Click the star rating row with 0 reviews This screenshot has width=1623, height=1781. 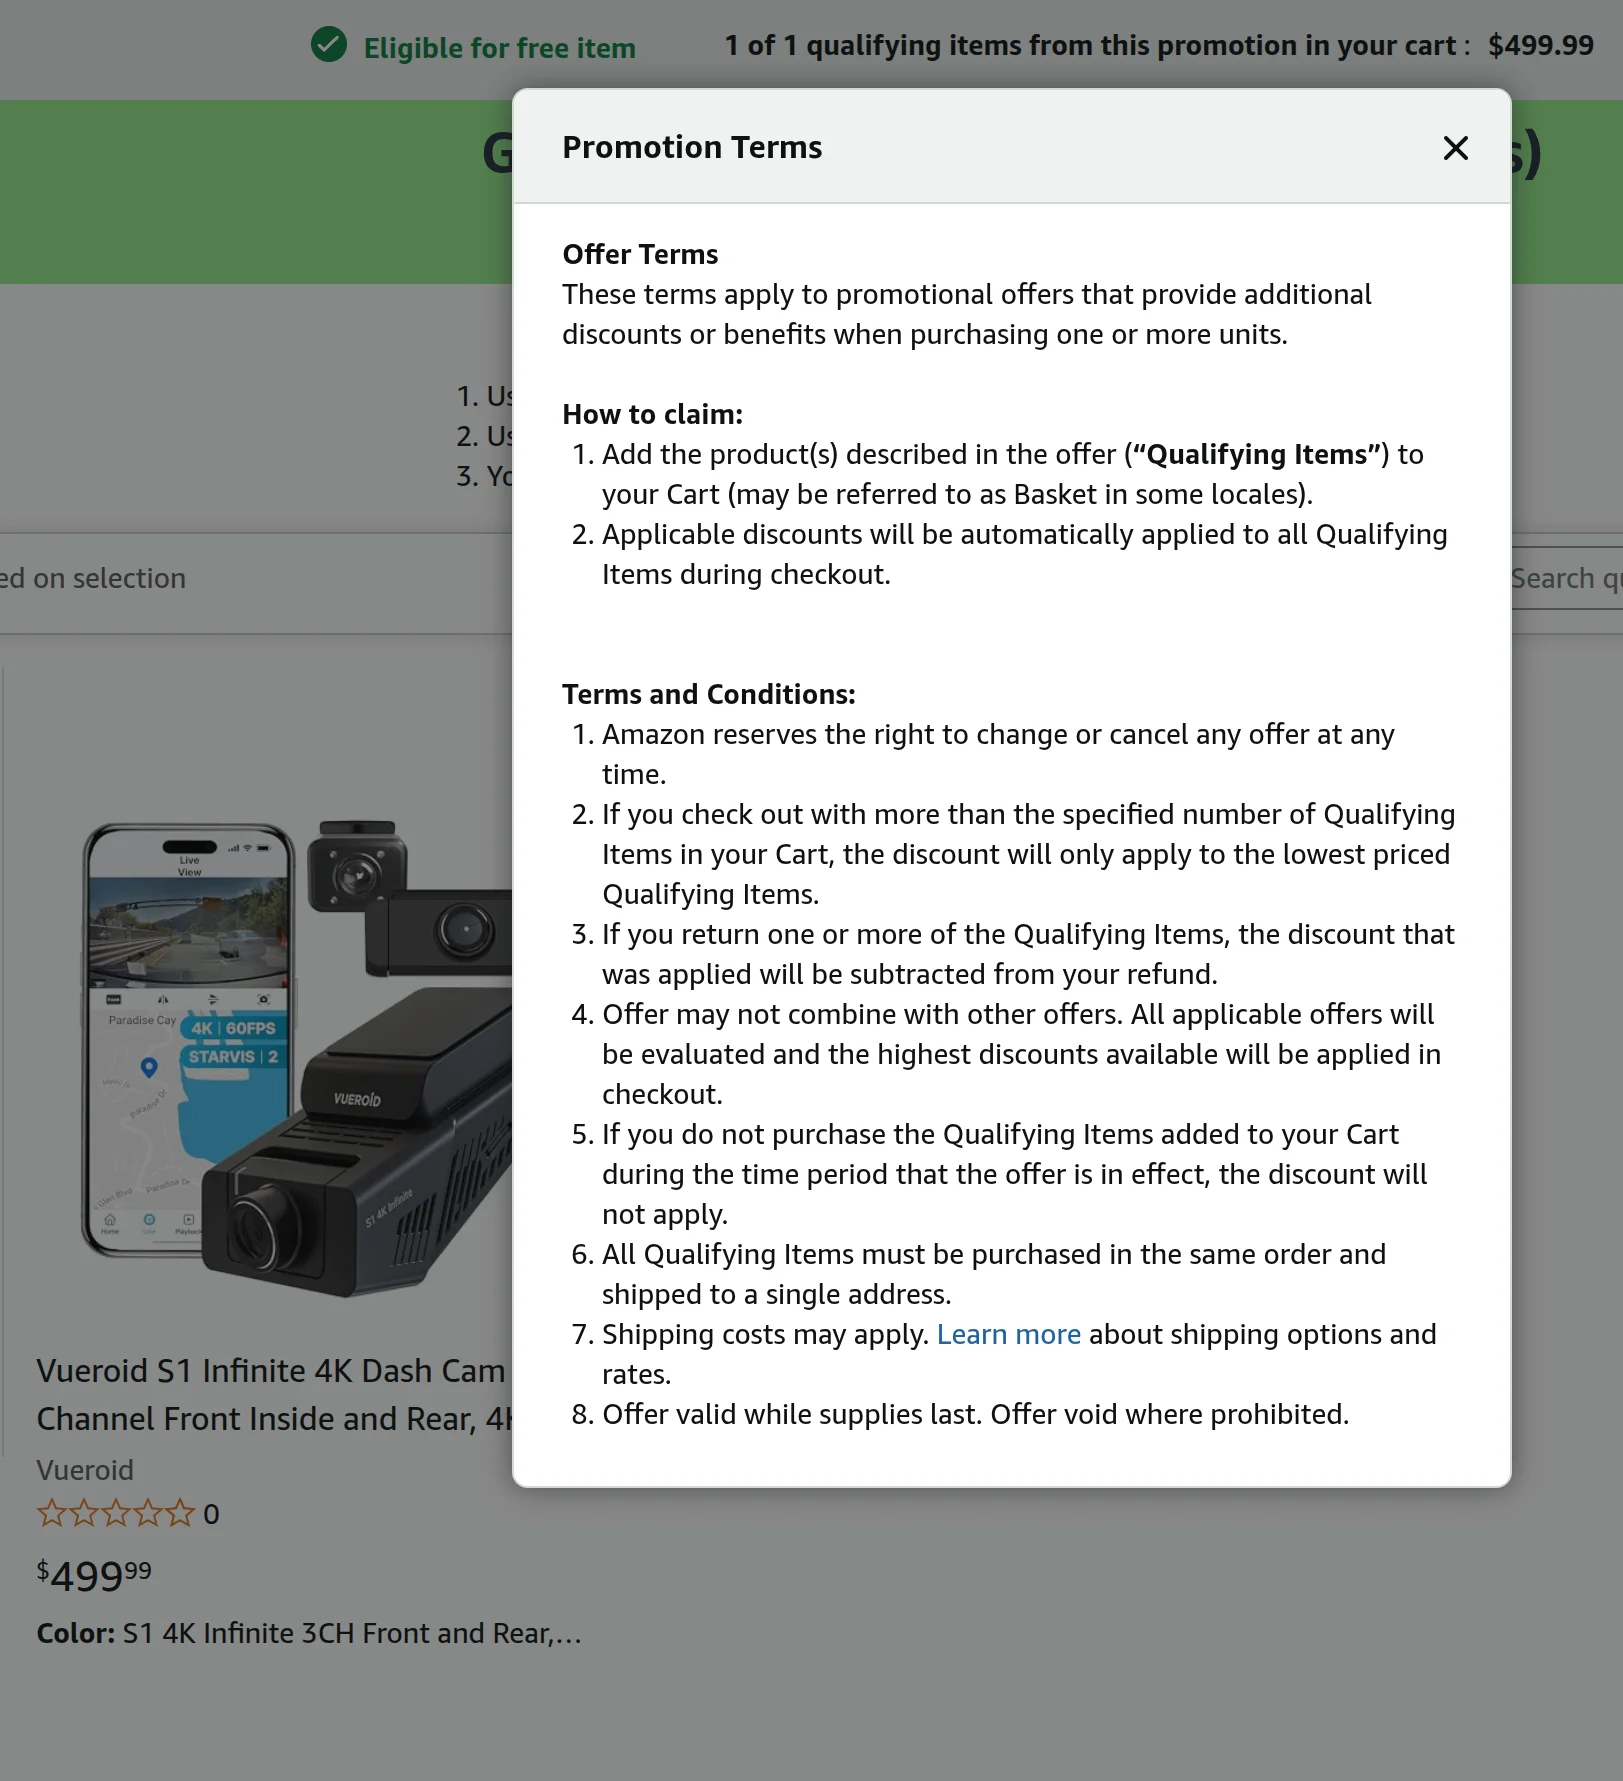coord(128,1513)
